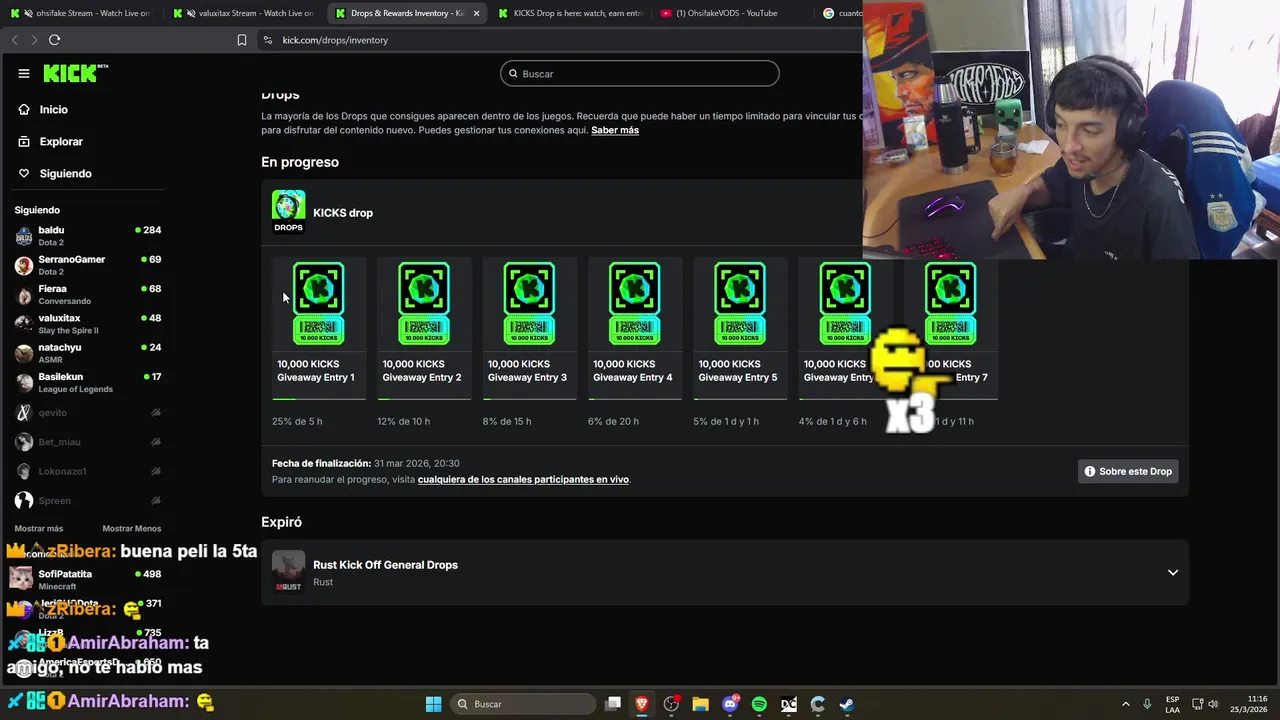The image size is (1280, 720).
Task: Open the Kick hamburger menu
Action: [24, 73]
